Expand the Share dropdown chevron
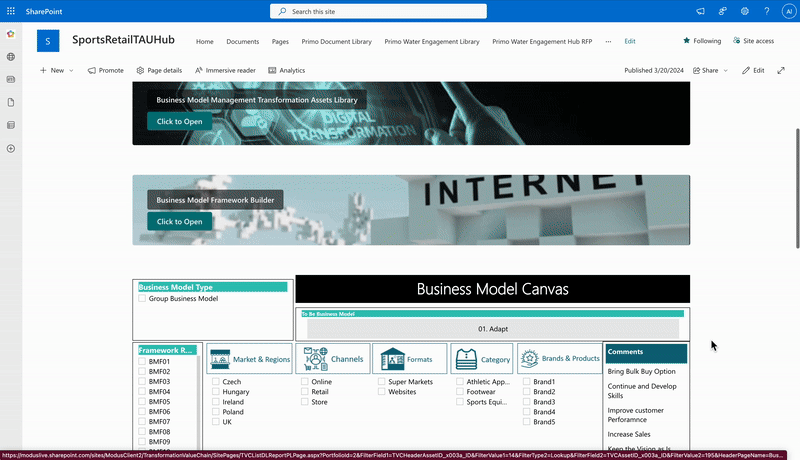Viewport: 800px width, 460px height. pyautogui.click(x=726, y=70)
